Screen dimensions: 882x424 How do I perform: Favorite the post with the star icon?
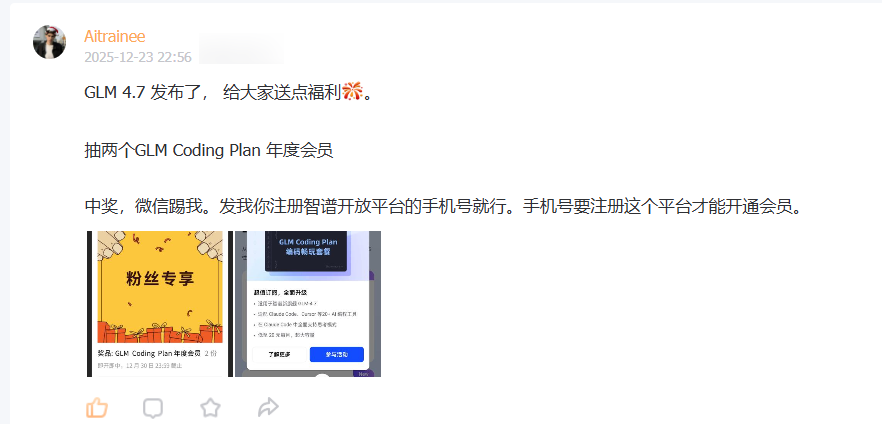[210, 408]
